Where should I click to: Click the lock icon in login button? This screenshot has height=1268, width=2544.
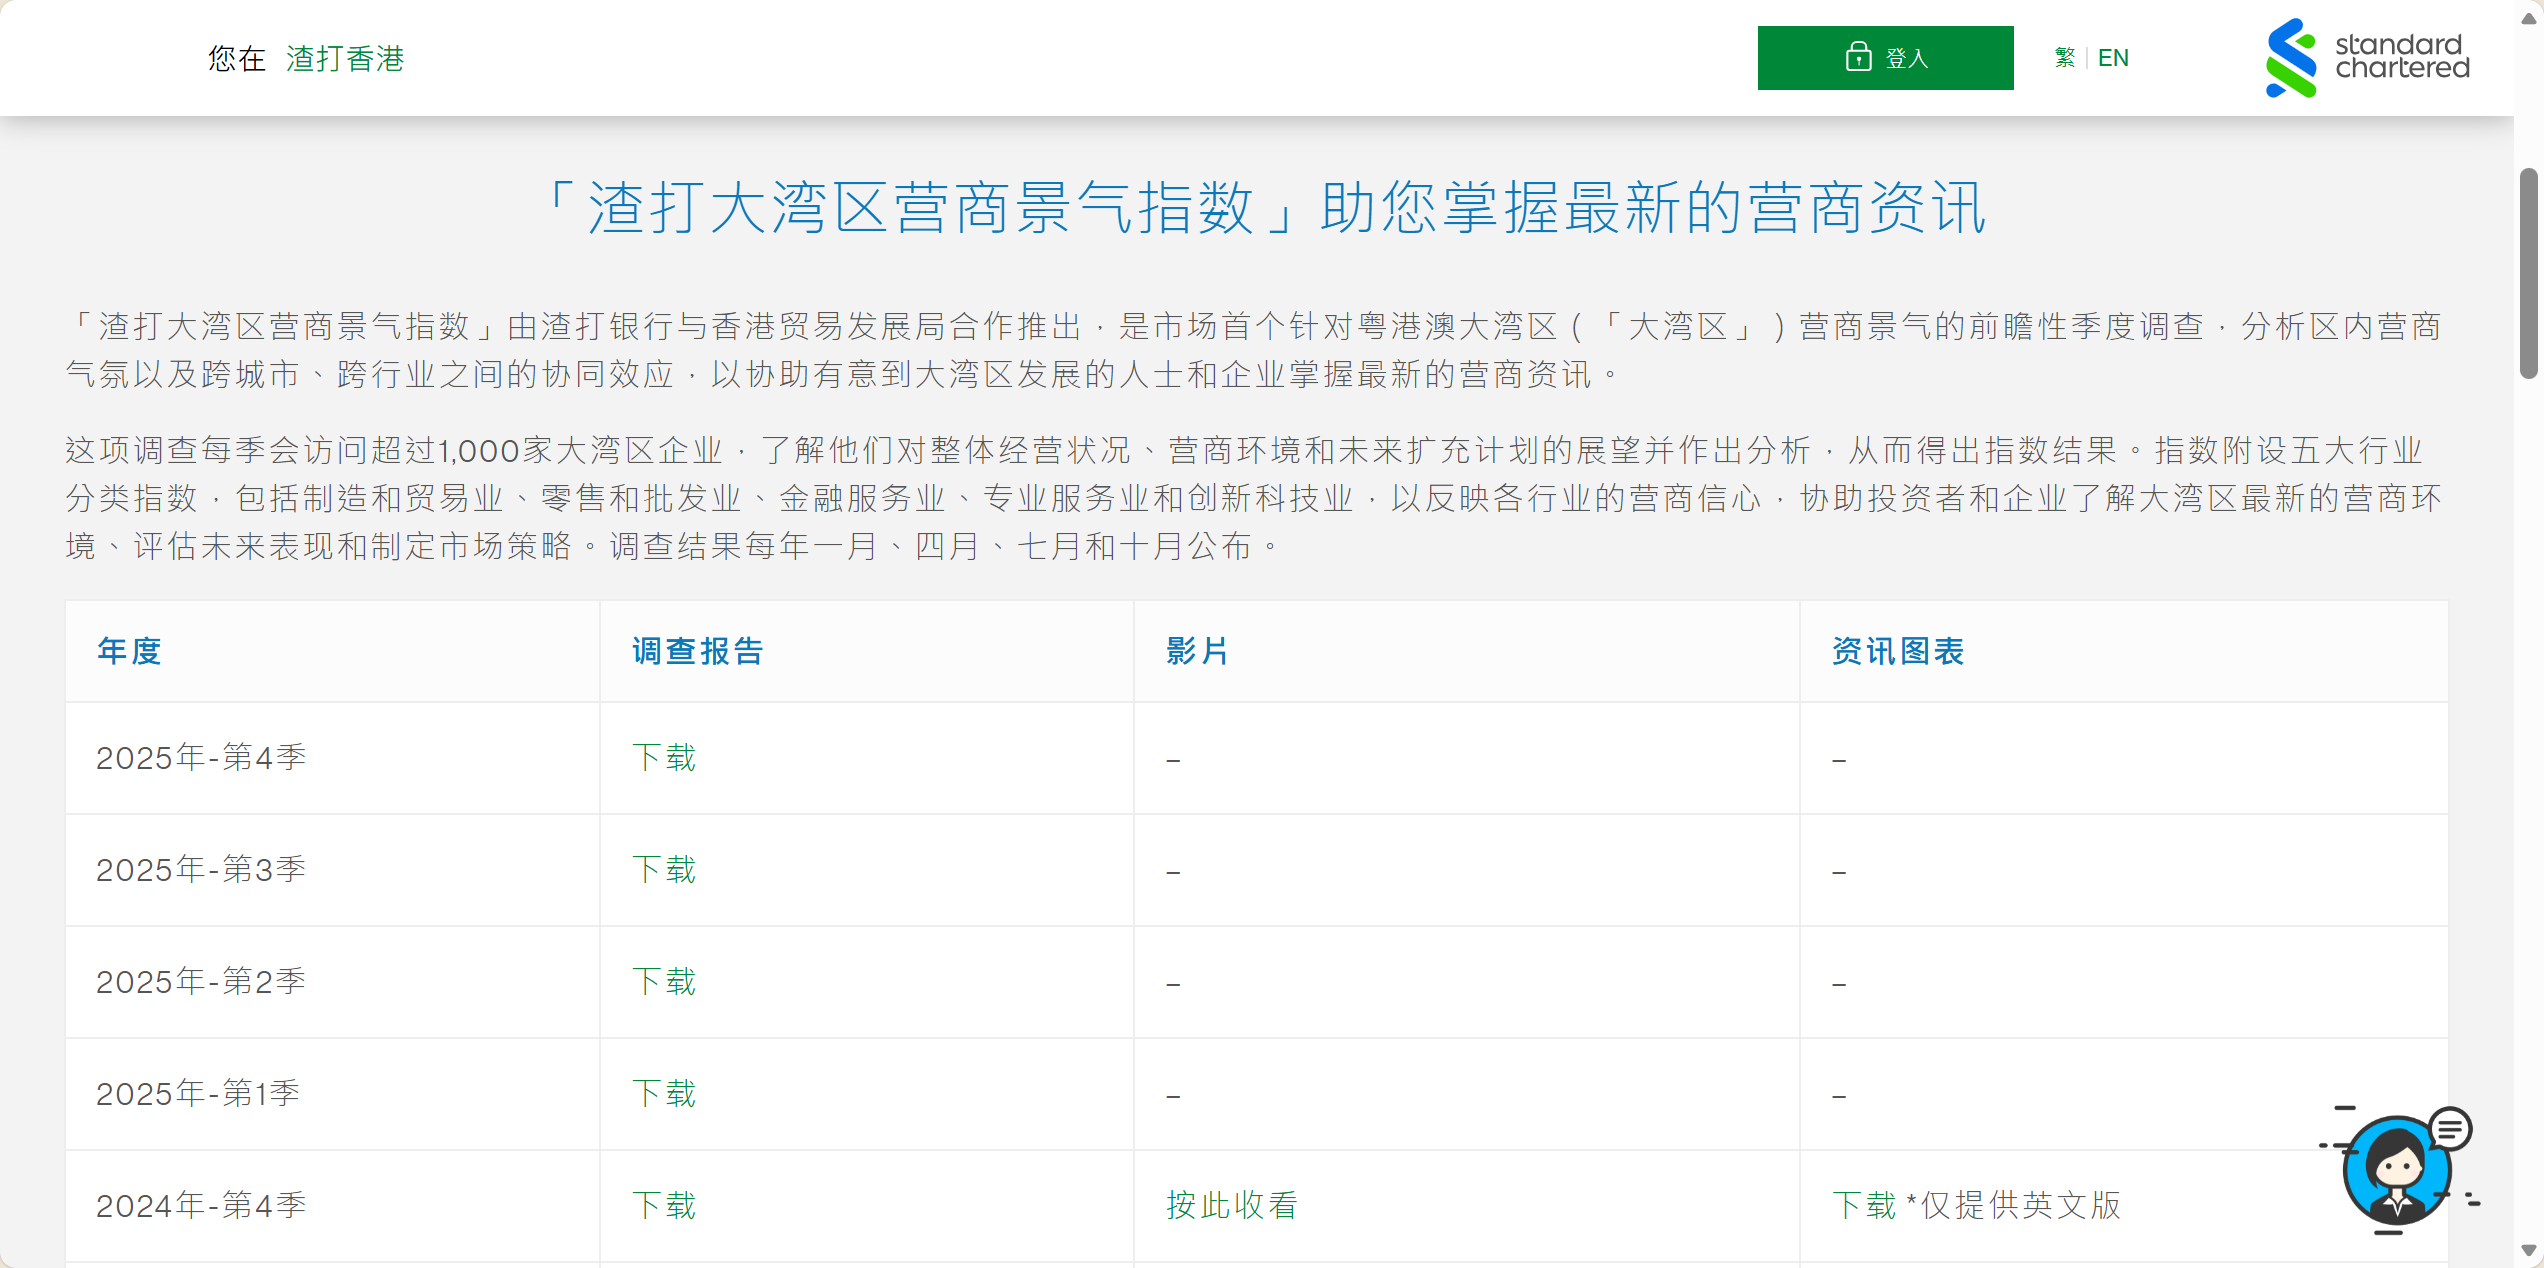[x=1857, y=57]
